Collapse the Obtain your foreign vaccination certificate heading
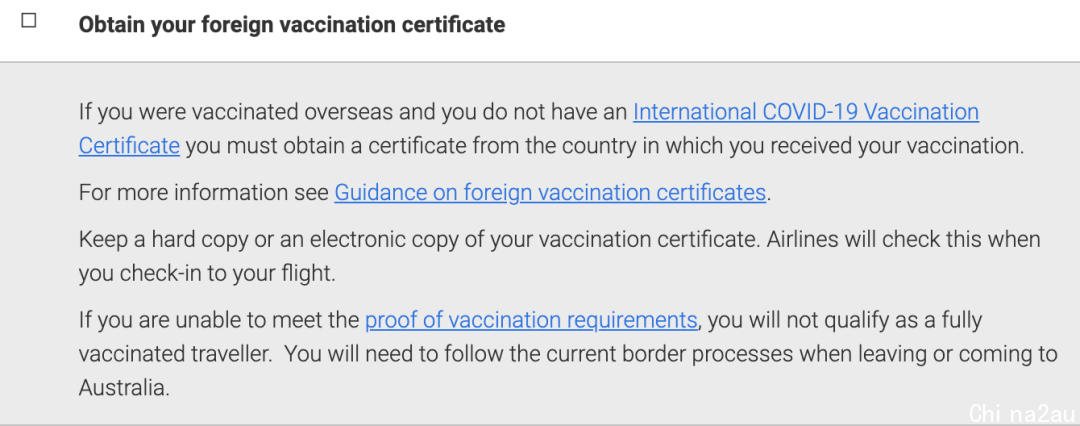 291,25
